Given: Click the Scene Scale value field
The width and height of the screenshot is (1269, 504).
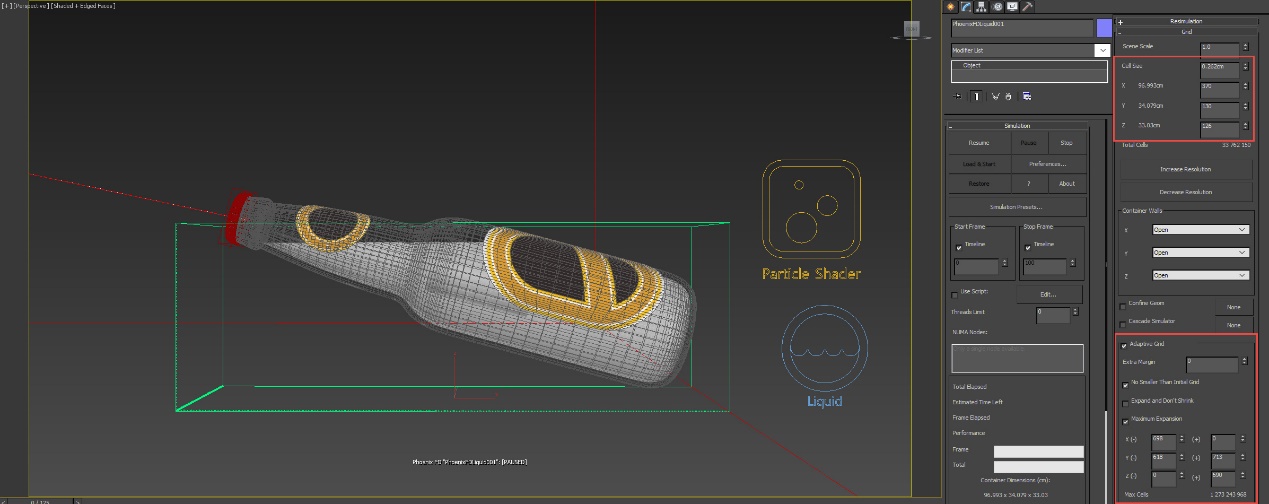Looking at the screenshot, I should (1218, 47).
